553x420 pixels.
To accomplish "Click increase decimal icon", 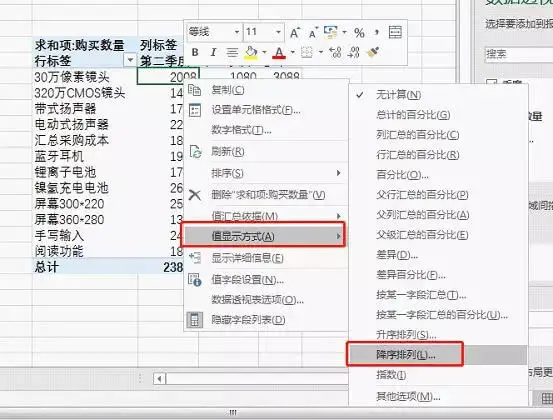I will [x=335, y=53].
